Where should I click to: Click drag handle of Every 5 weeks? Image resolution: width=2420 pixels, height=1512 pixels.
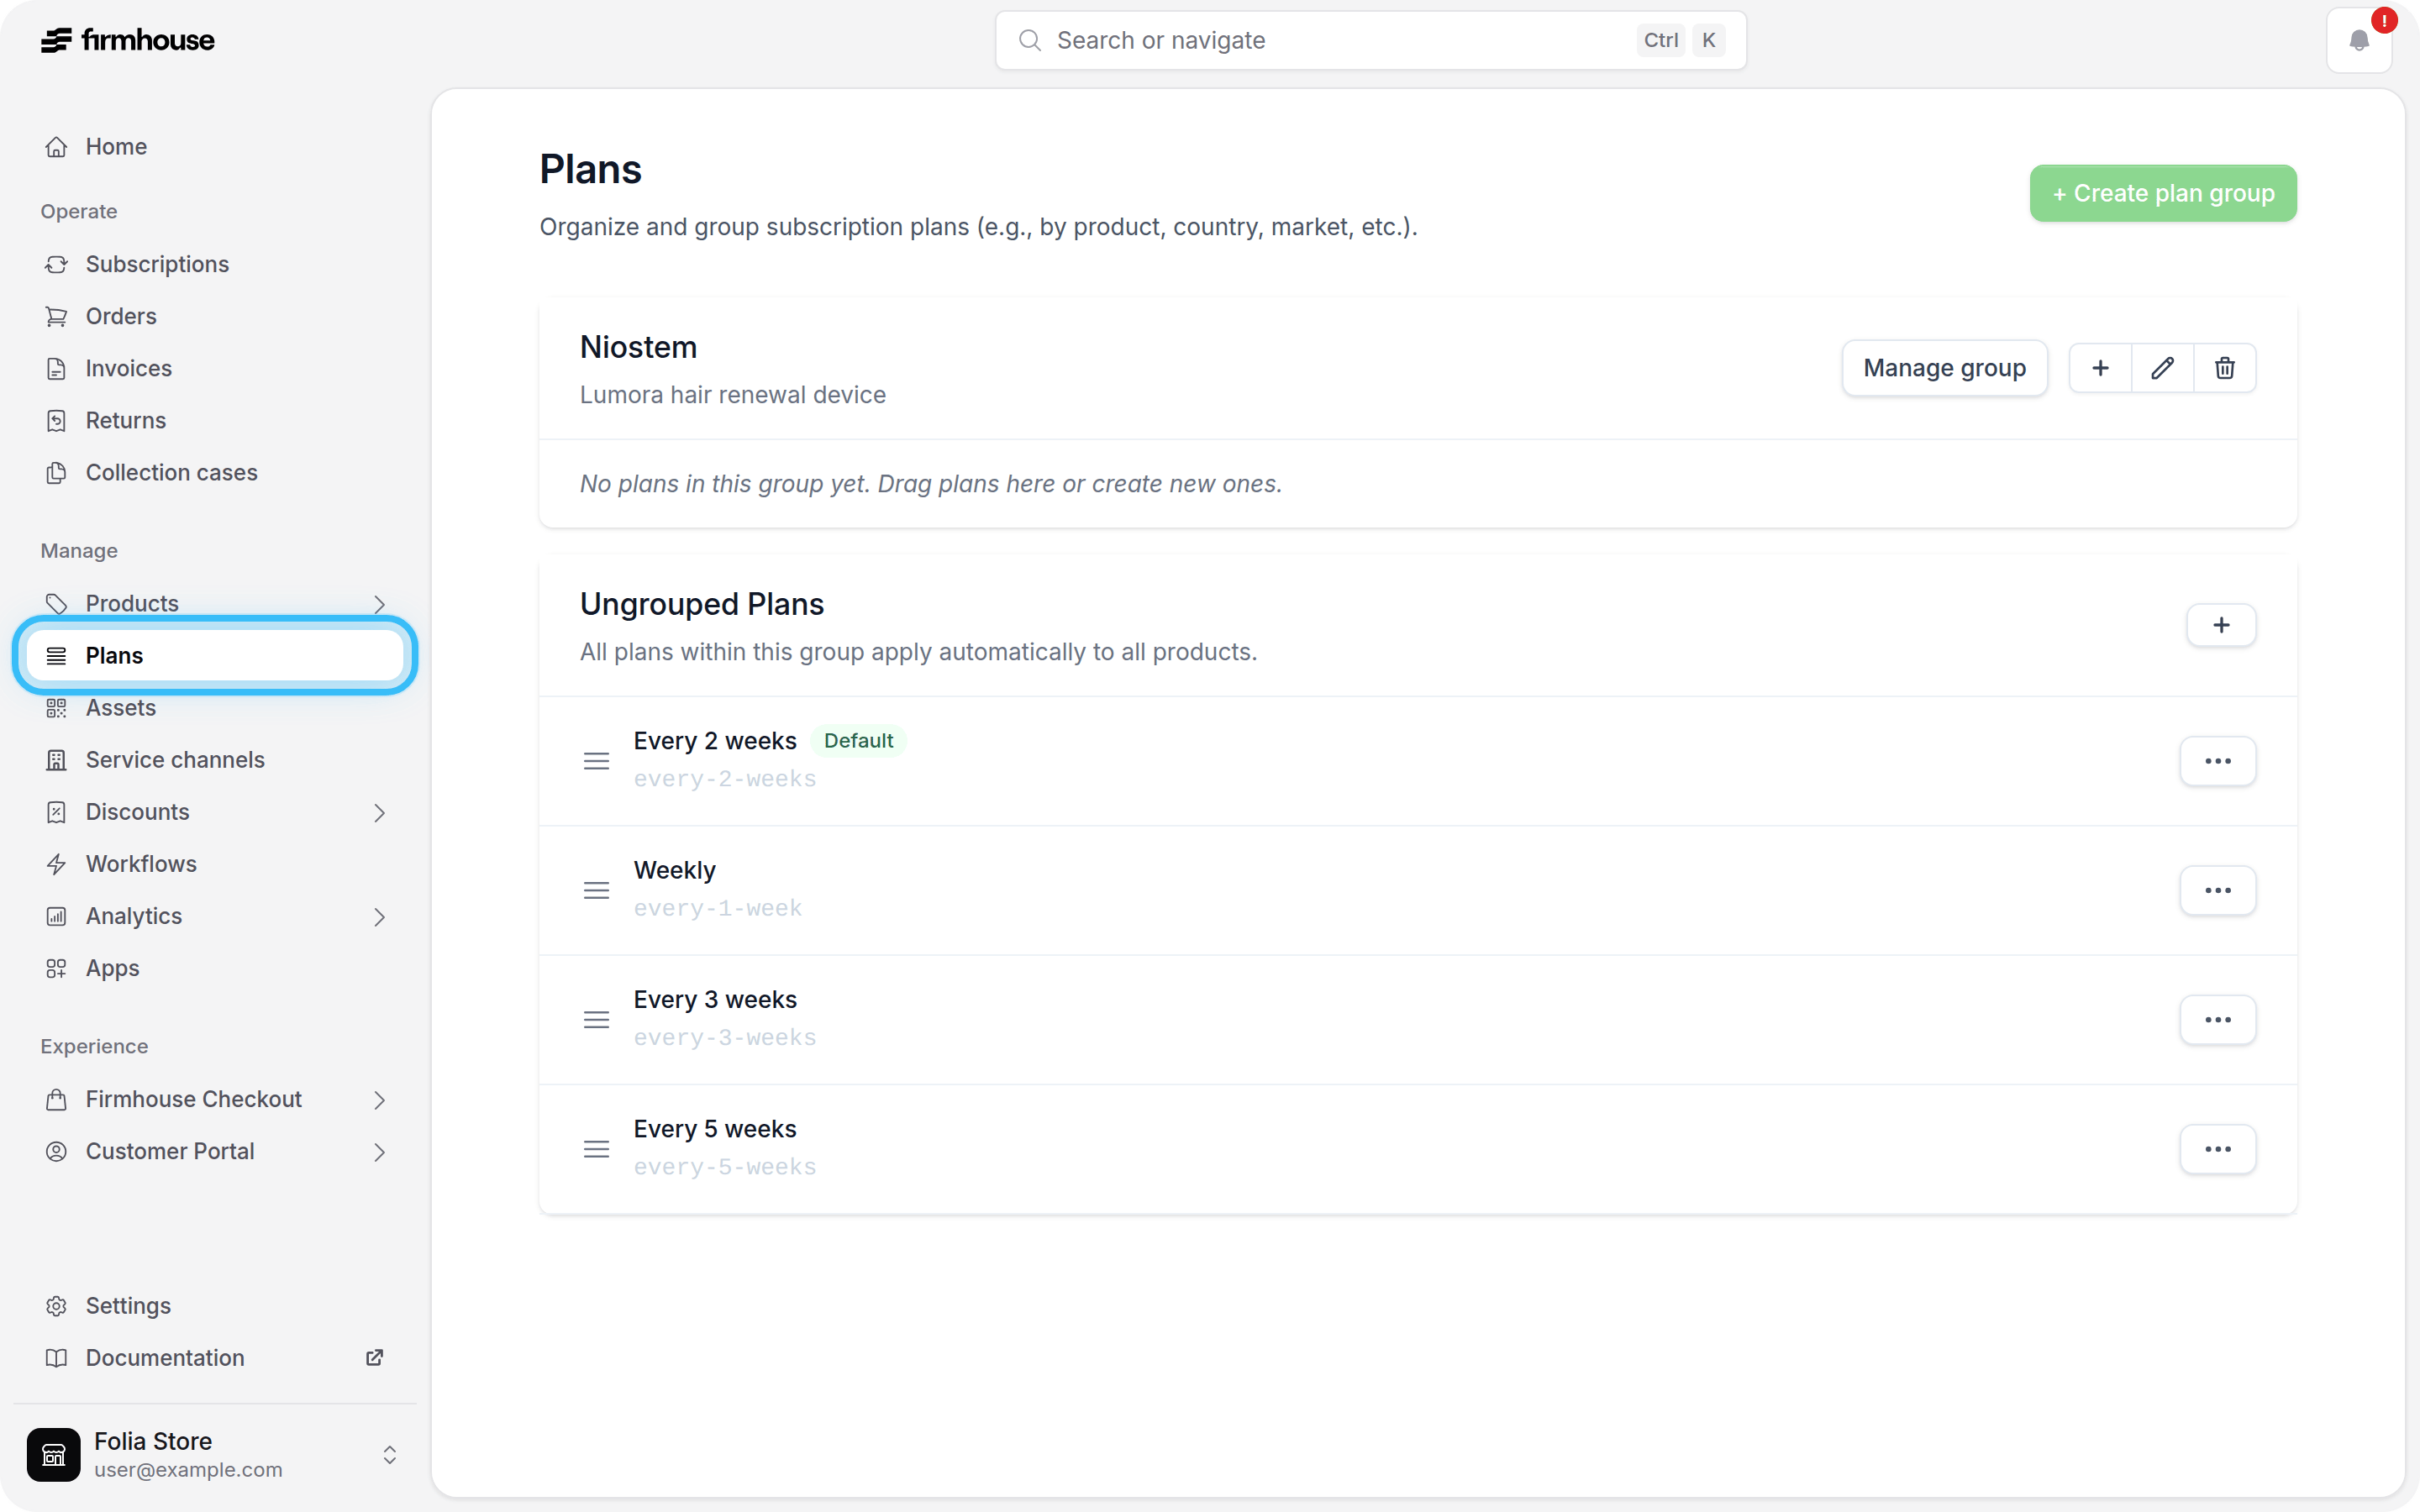[x=596, y=1149]
